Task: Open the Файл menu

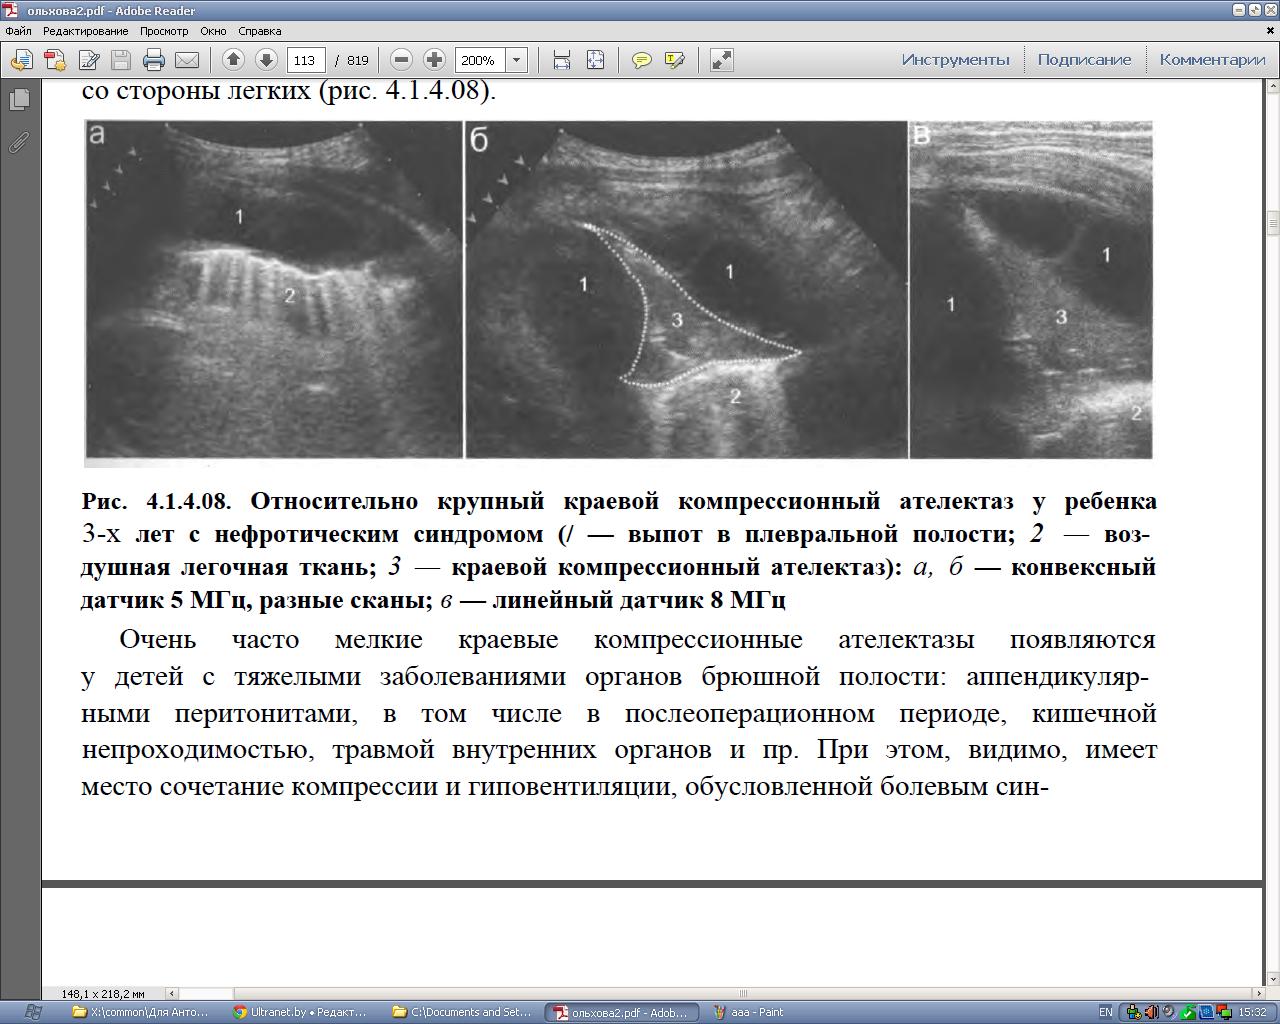Action: tap(18, 31)
